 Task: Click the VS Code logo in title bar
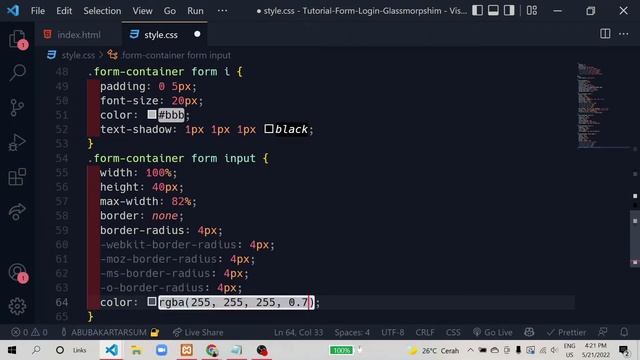(13, 10)
